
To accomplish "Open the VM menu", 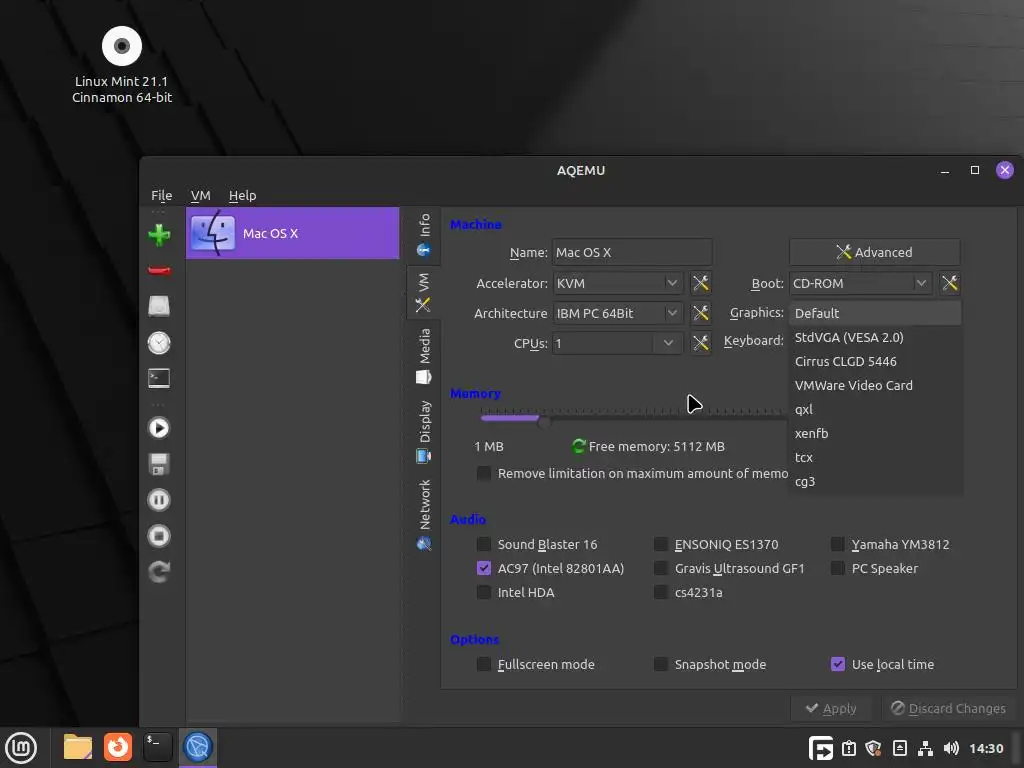I will coord(200,195).
